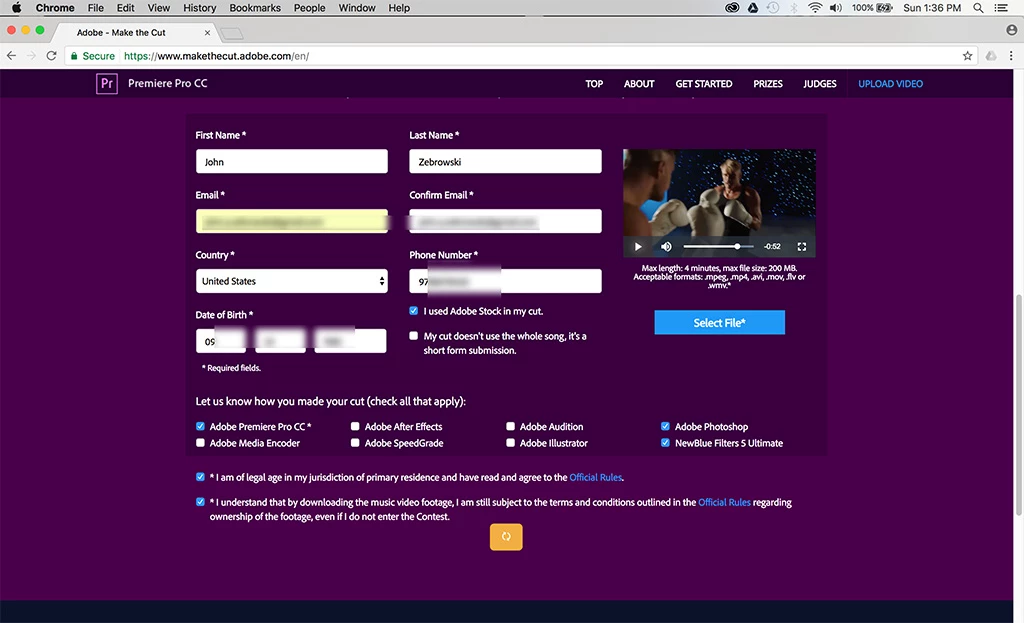
Task: Click the page vertical scrollbar
Action: (x=1018, y=405)
